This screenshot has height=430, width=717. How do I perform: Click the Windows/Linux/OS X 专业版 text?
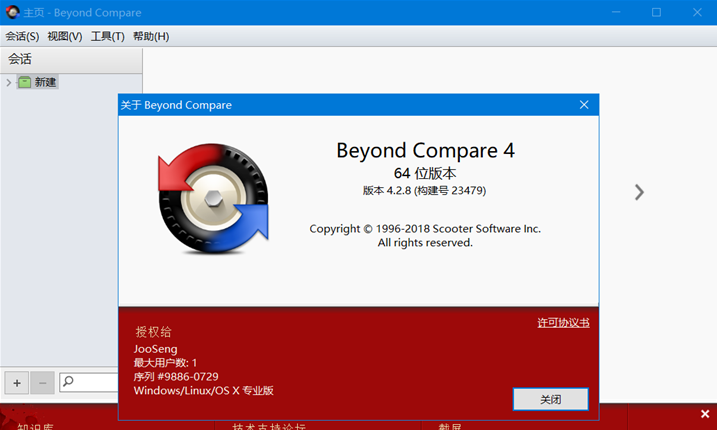point(203,390)
